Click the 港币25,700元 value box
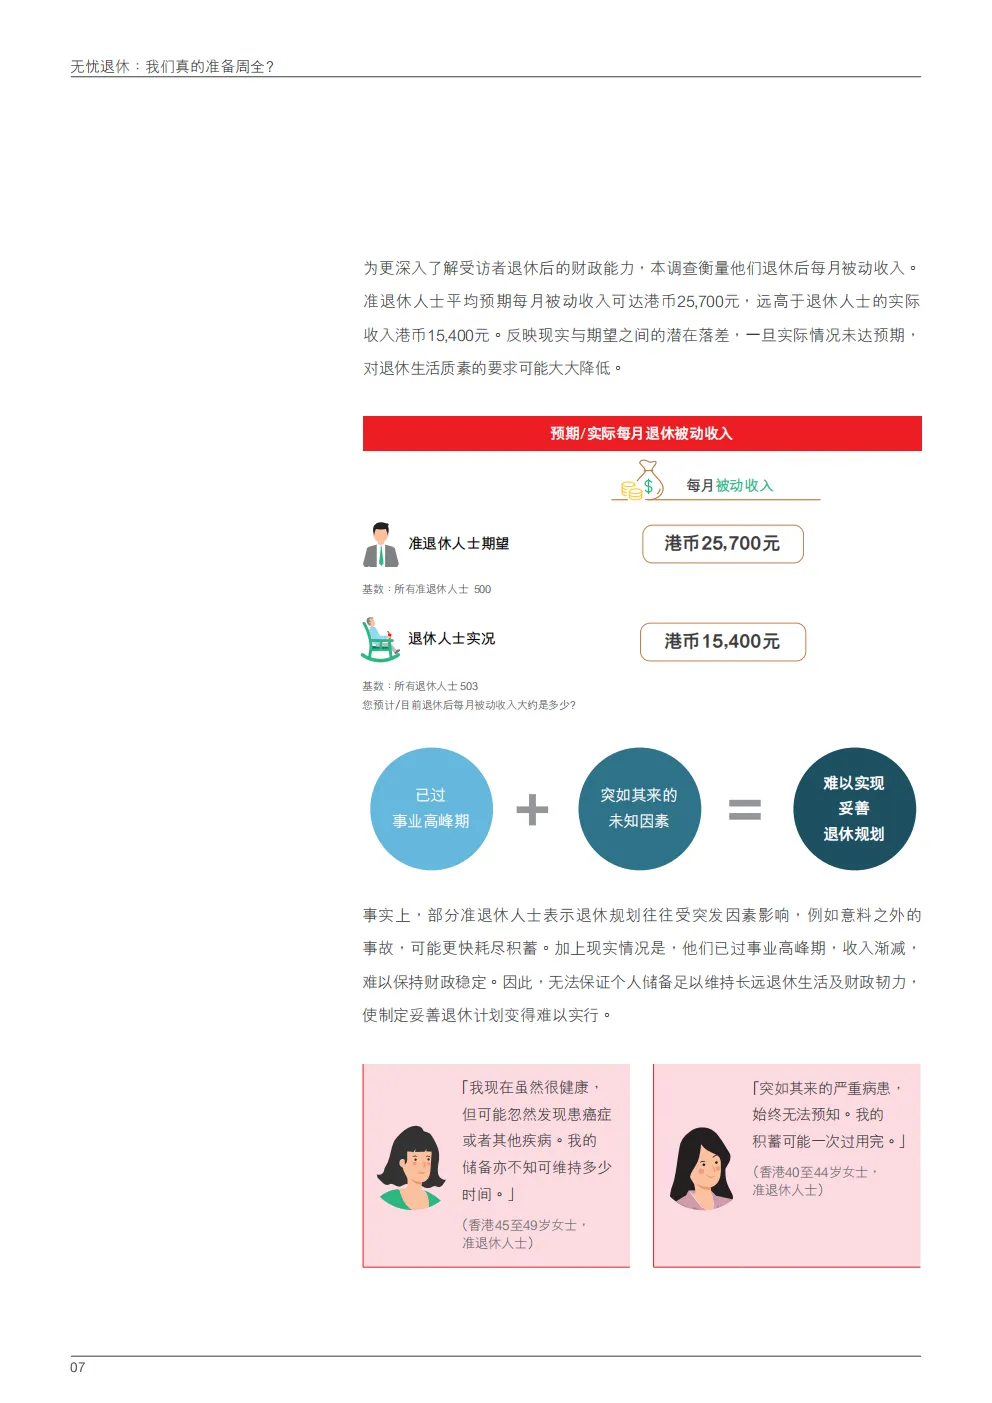992x1403 pixels. [x=723, y=544]
